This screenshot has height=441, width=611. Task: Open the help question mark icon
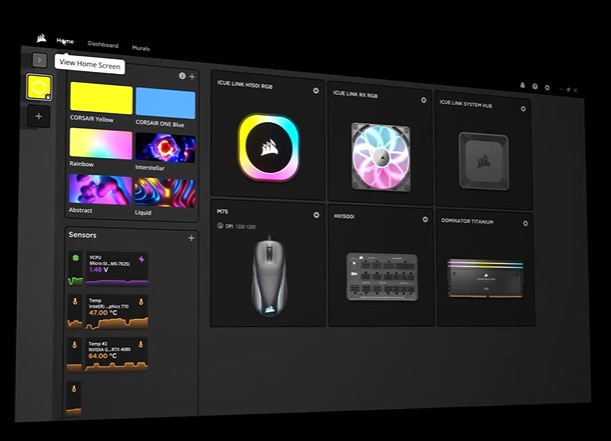pyautogui.click(x=535, y=86)
